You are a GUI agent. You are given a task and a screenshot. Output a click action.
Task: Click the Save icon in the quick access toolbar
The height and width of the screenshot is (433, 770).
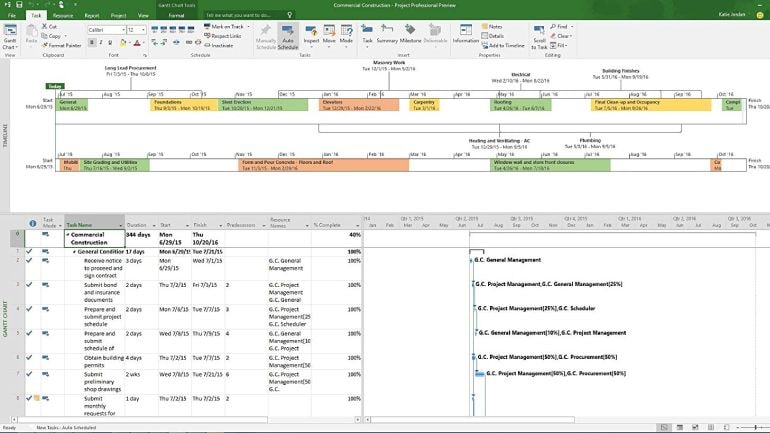click(19, 4)
